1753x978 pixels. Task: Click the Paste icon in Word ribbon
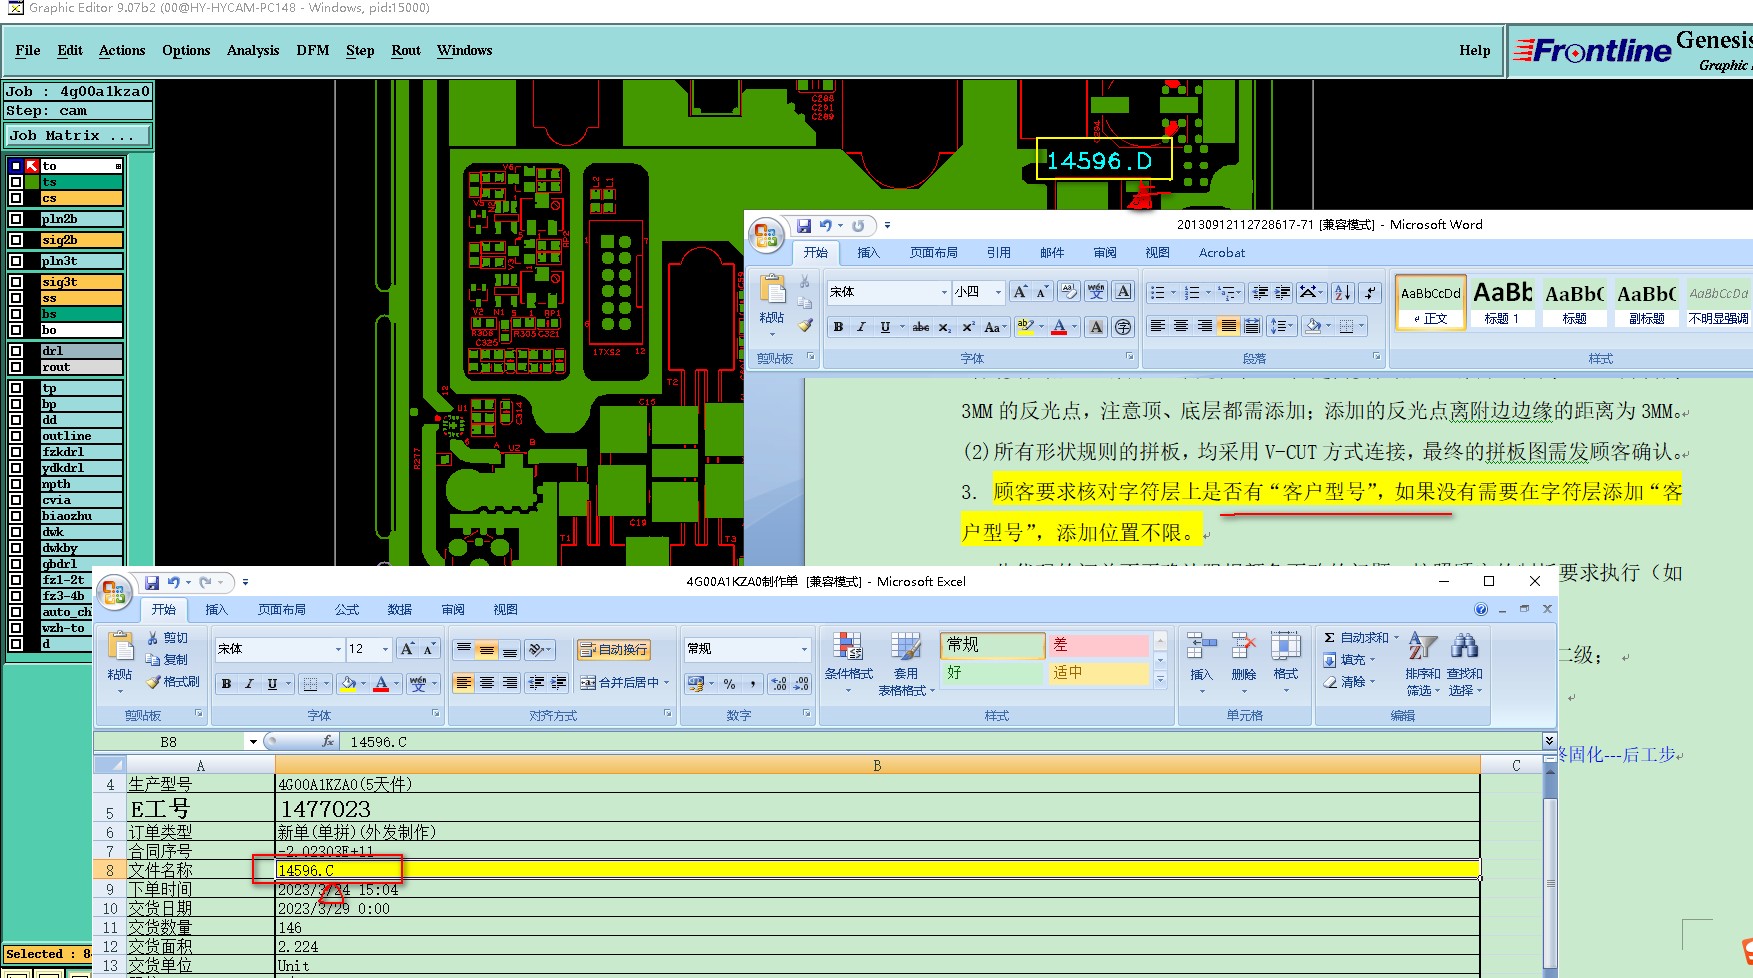[772, 290]
